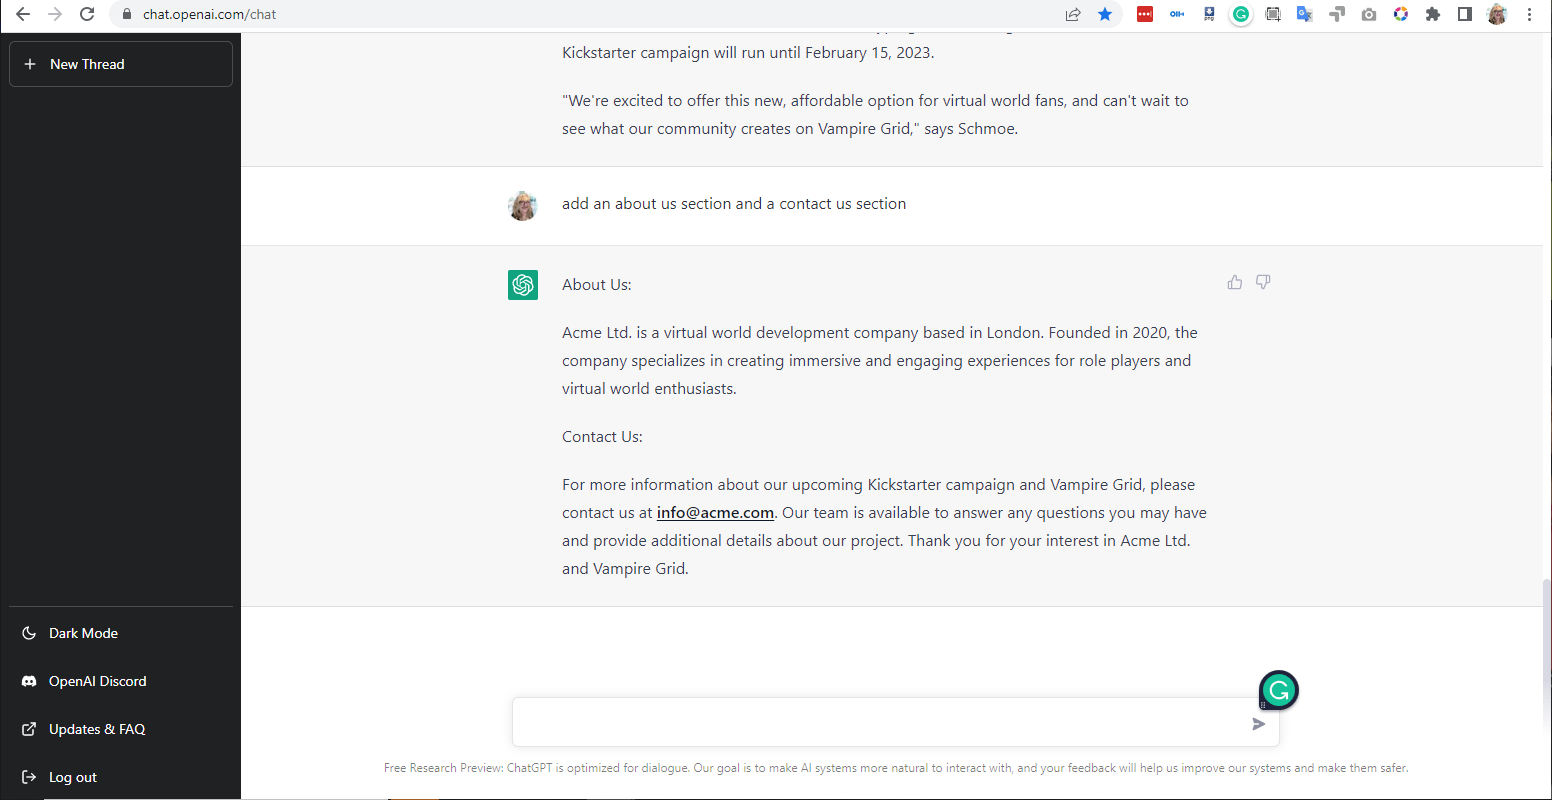Select Log out from the sidebar

click(x=73, y=777)
